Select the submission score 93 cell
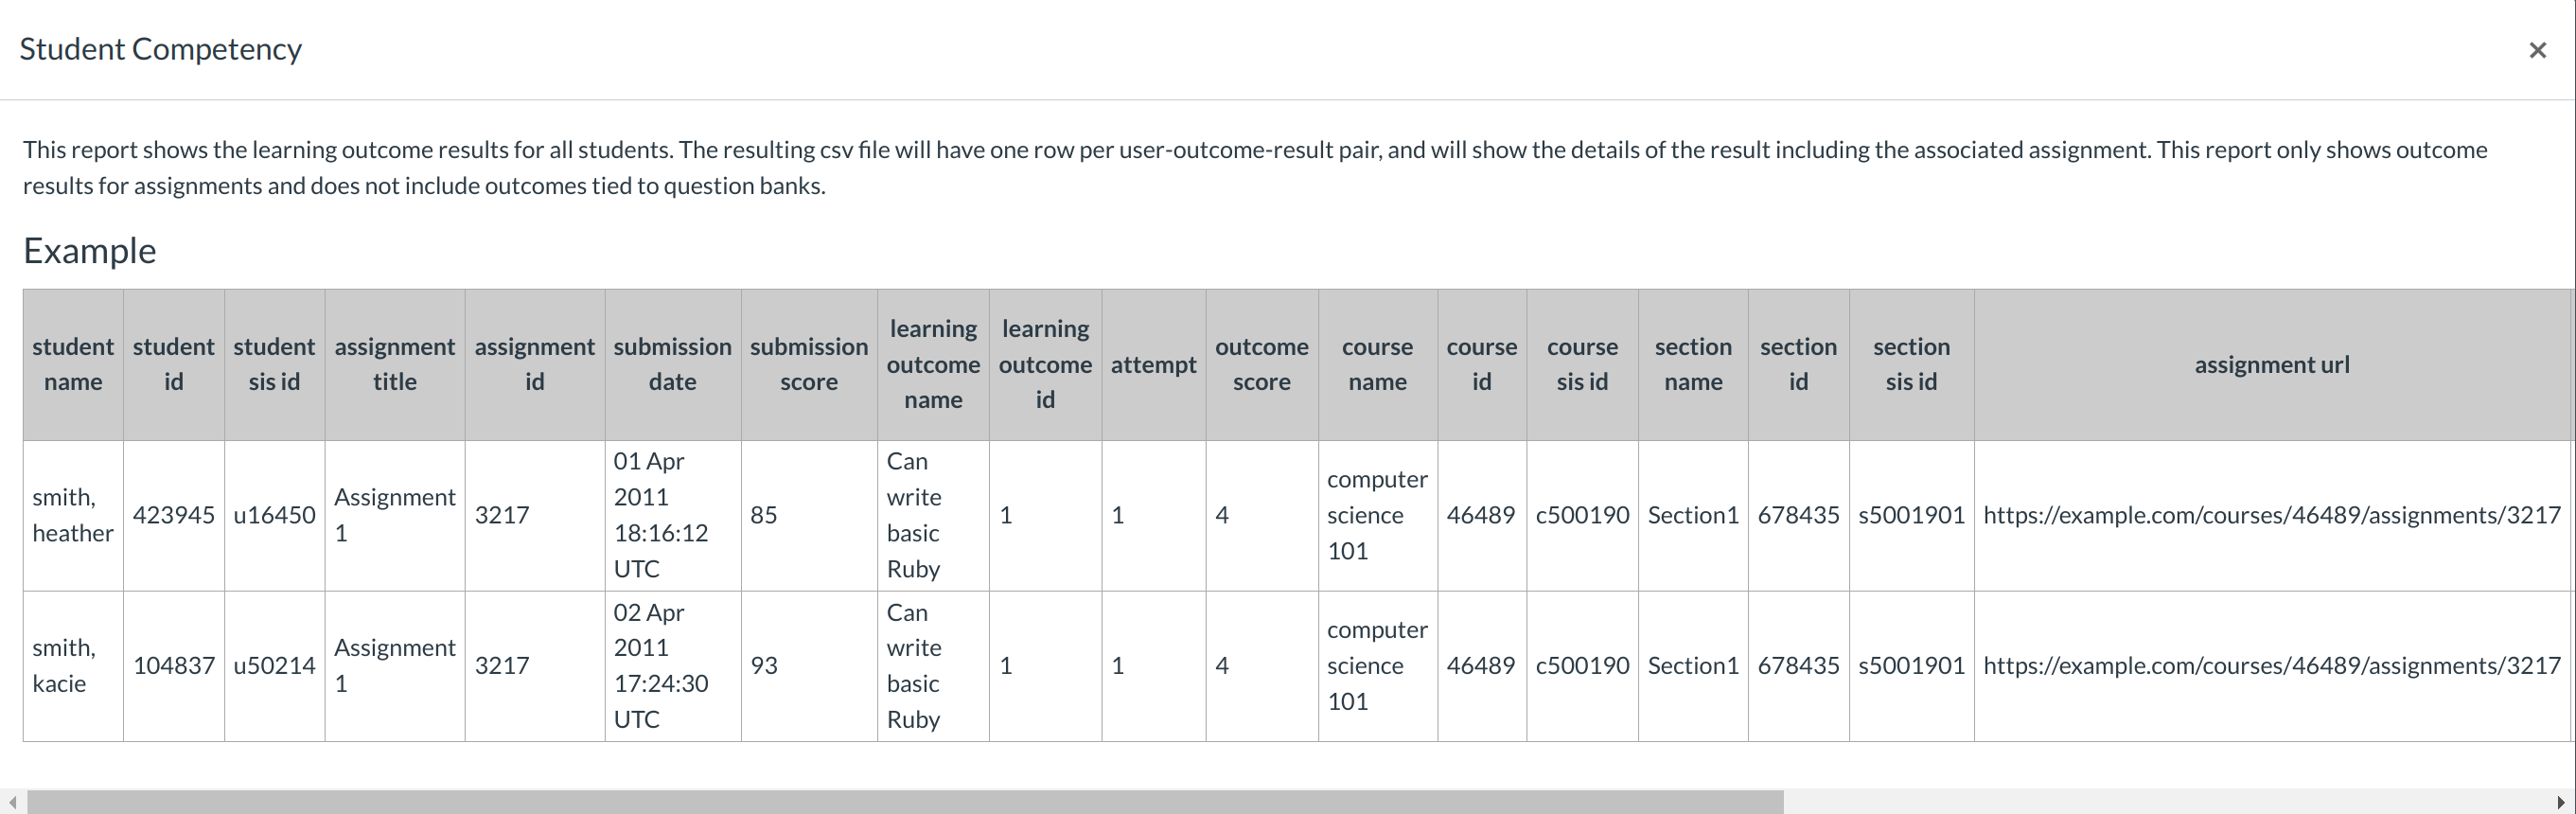Screen dimensions: 2576x814 coord(764,666)
